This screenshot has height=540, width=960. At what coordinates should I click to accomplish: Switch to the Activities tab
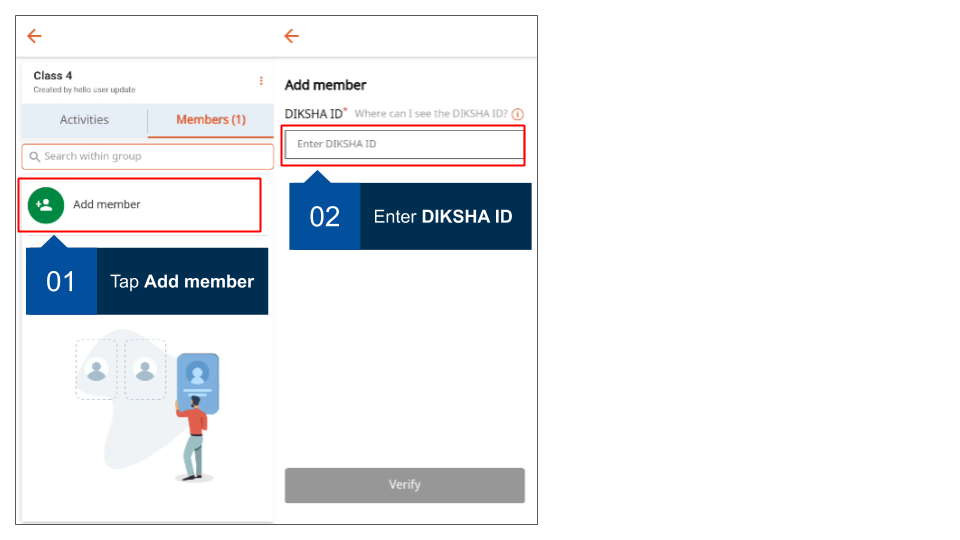(84, 120)
